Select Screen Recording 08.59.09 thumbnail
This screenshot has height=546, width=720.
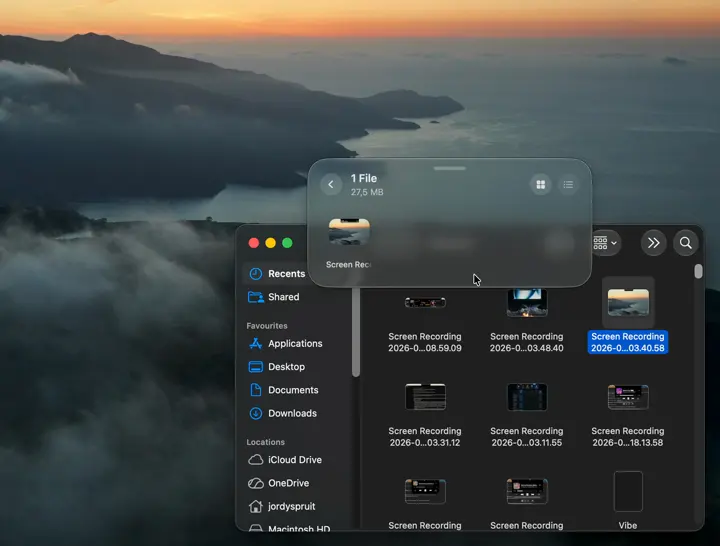pos(425,303)
